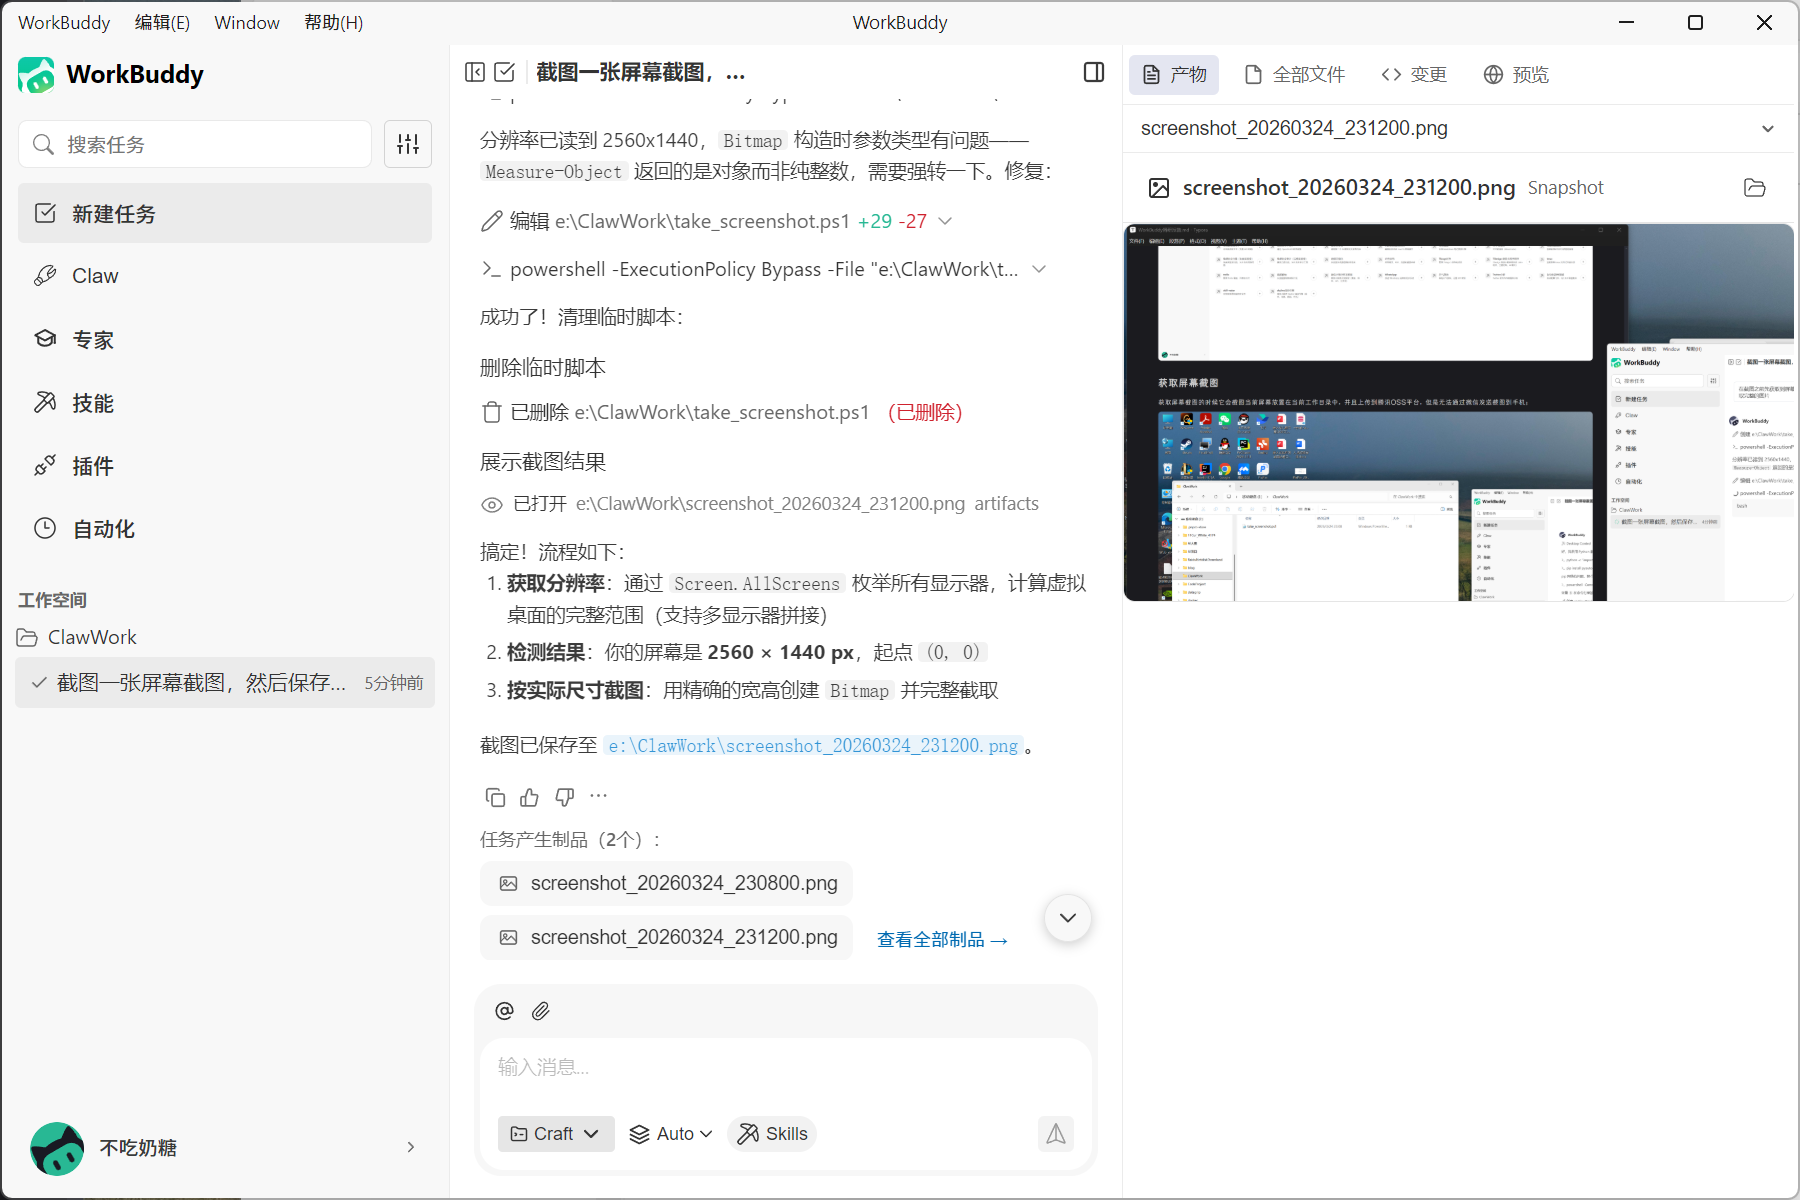Click the 工作空间 section label

click(x=52, y=600)
